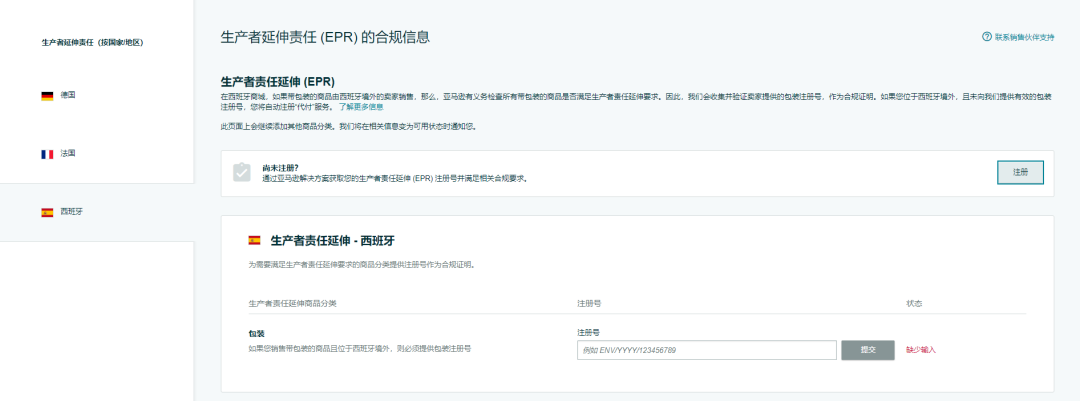
Task: Click the Spanish flag icon in sidebar
Action: click(x=47, y=212)
